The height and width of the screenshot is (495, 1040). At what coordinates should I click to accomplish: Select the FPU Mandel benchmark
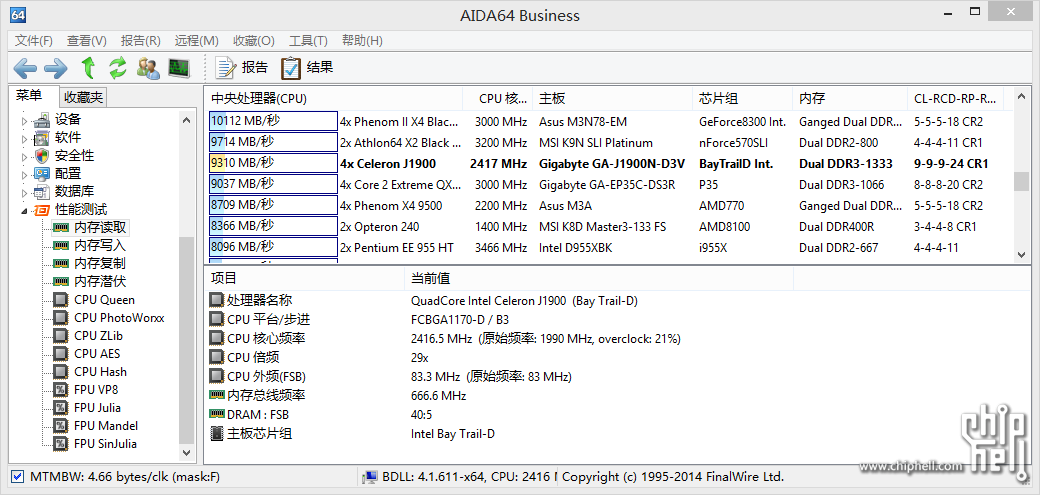click(x=106, y=425)
